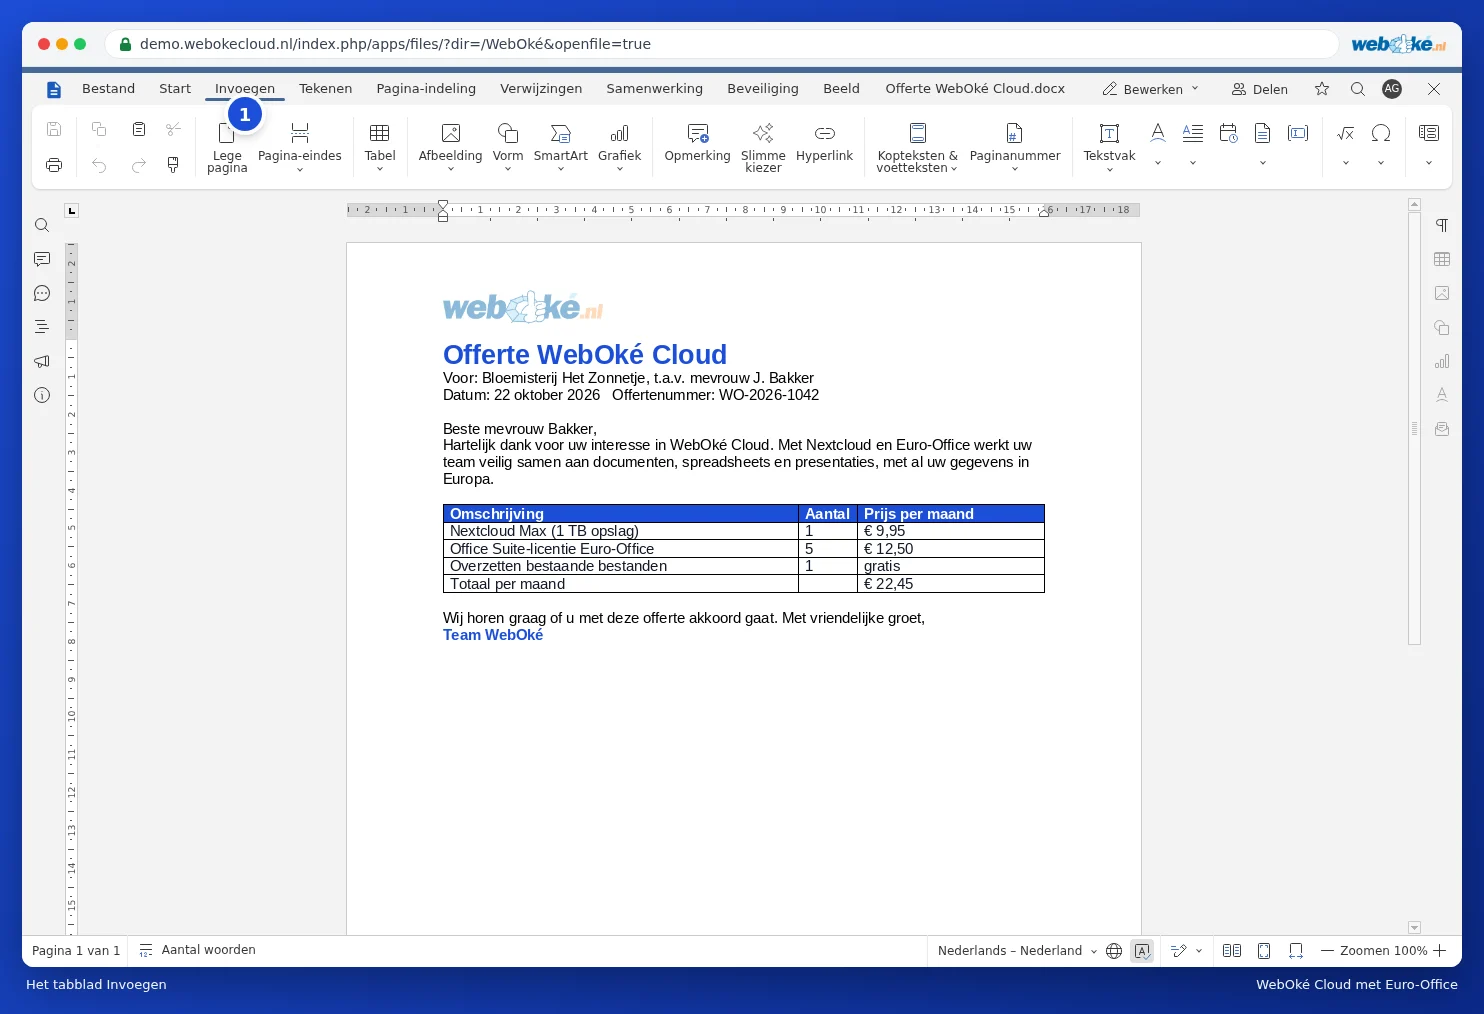Click the Delen share button

click(x=1260, y=89)
